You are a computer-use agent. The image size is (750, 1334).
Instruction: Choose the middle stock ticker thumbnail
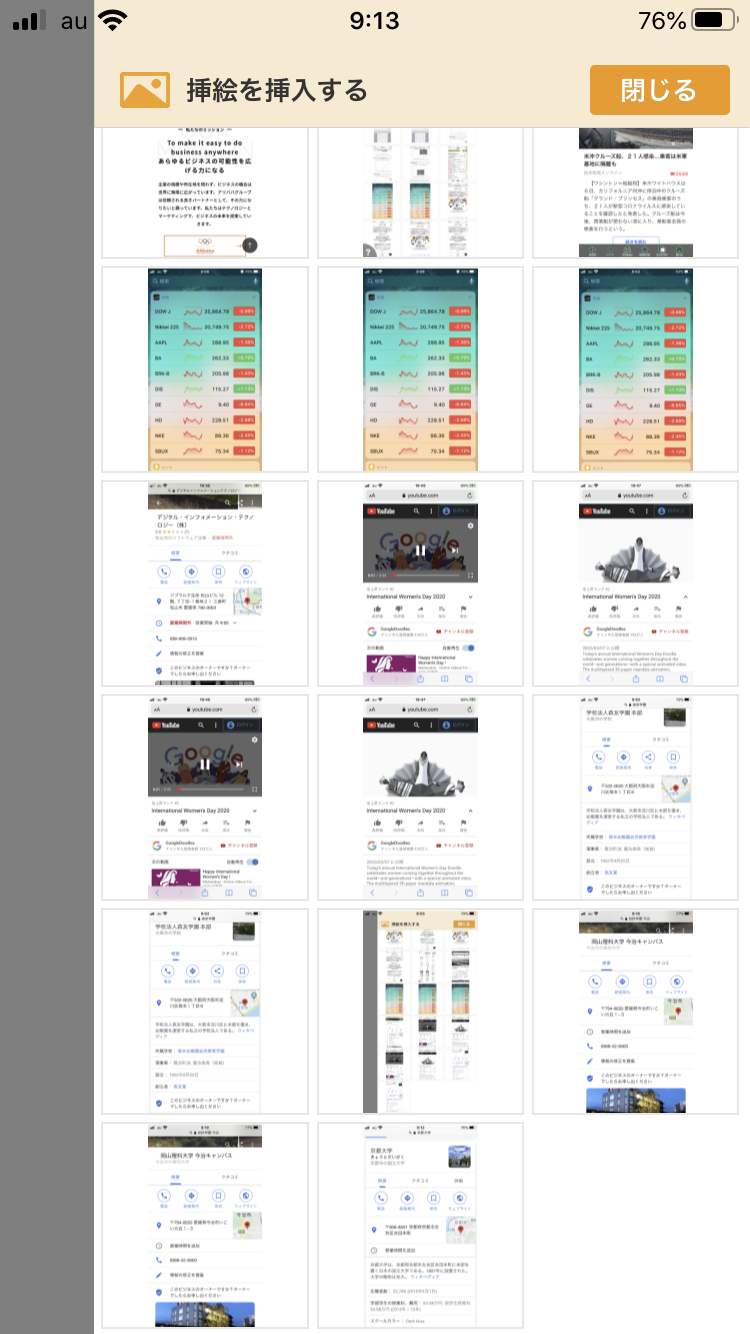(420, 369)
